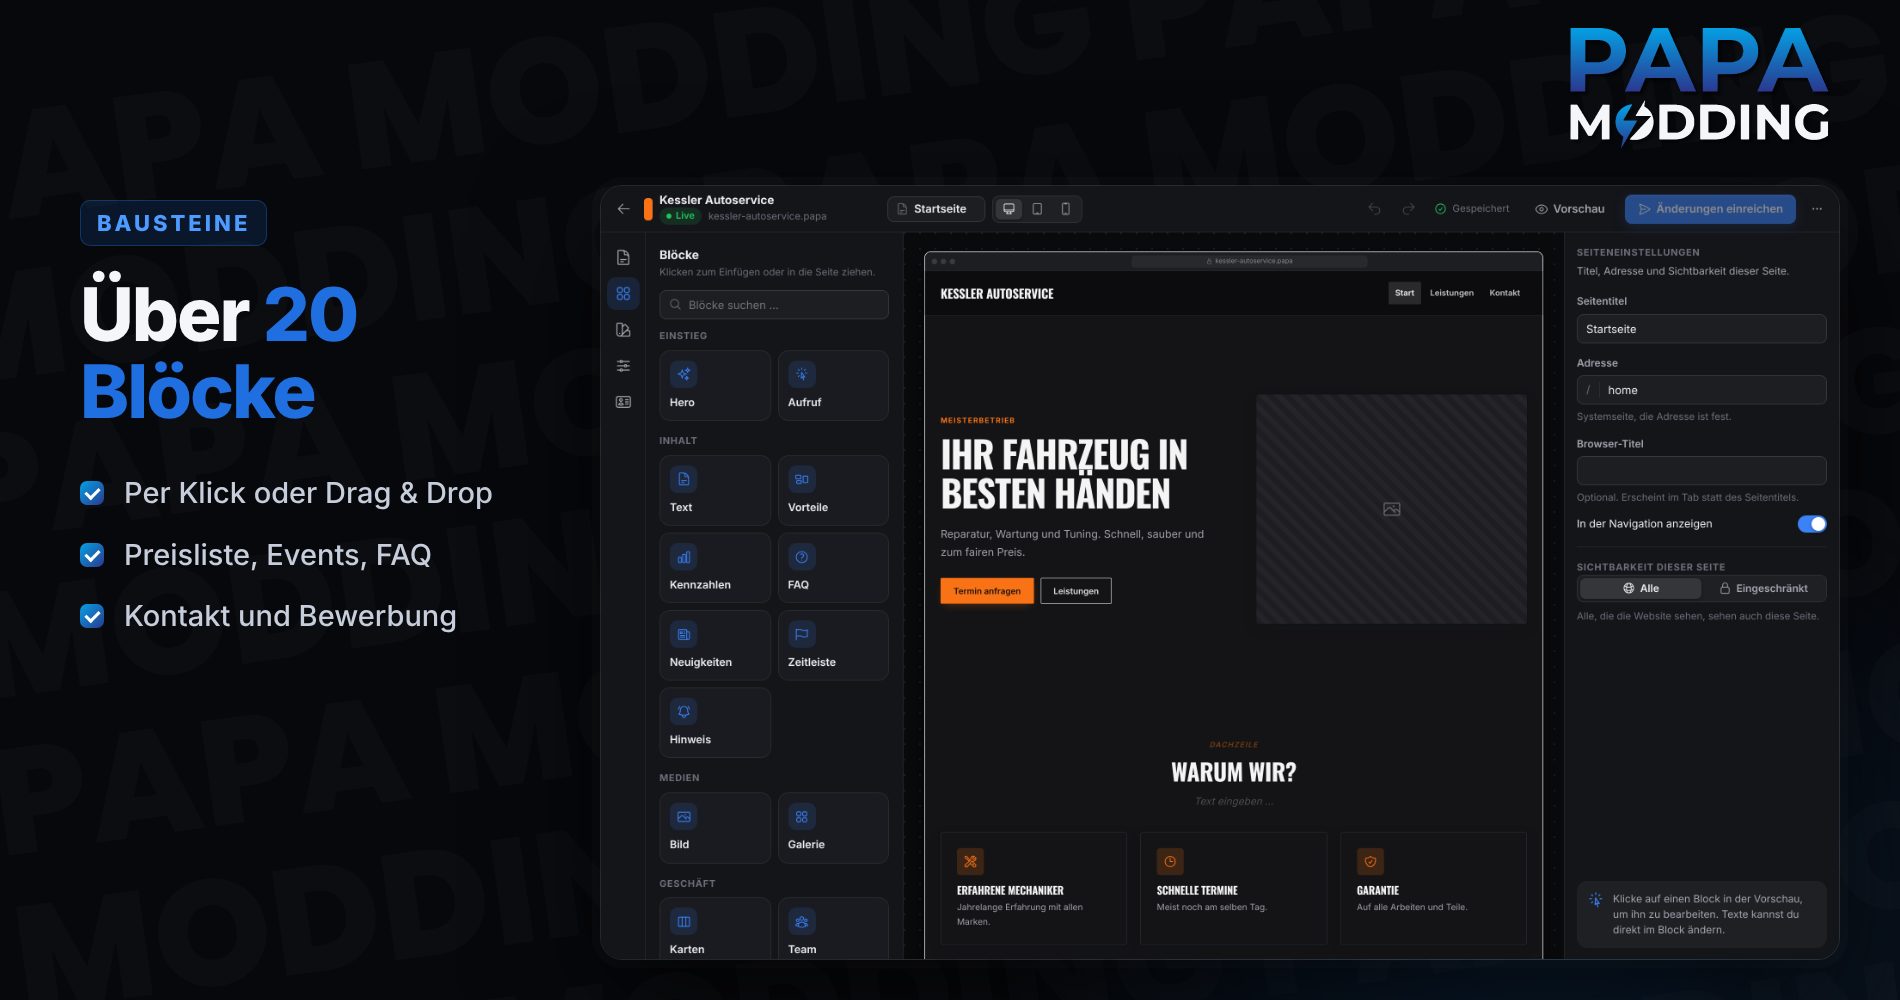Insert the Vorteile block
The height and width of the screenshot is (1000, 1900).
833,490
